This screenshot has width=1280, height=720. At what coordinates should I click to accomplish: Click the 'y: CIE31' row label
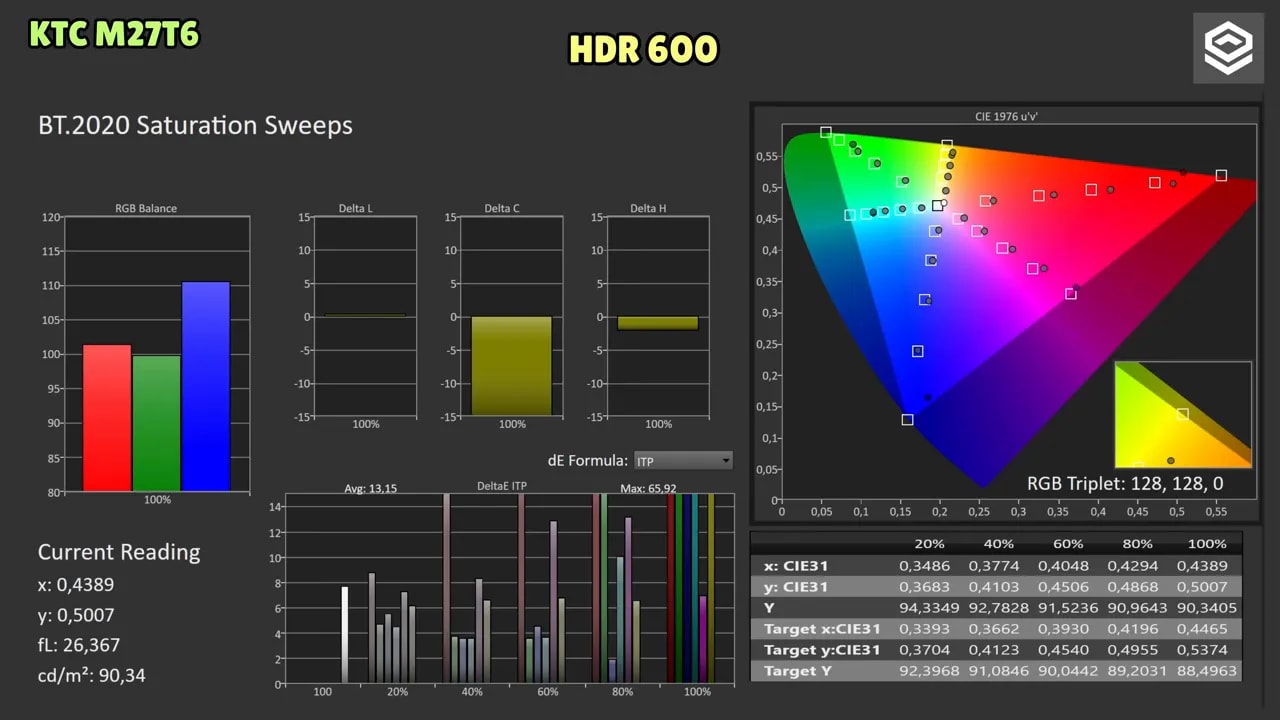(x=795, y=587)
